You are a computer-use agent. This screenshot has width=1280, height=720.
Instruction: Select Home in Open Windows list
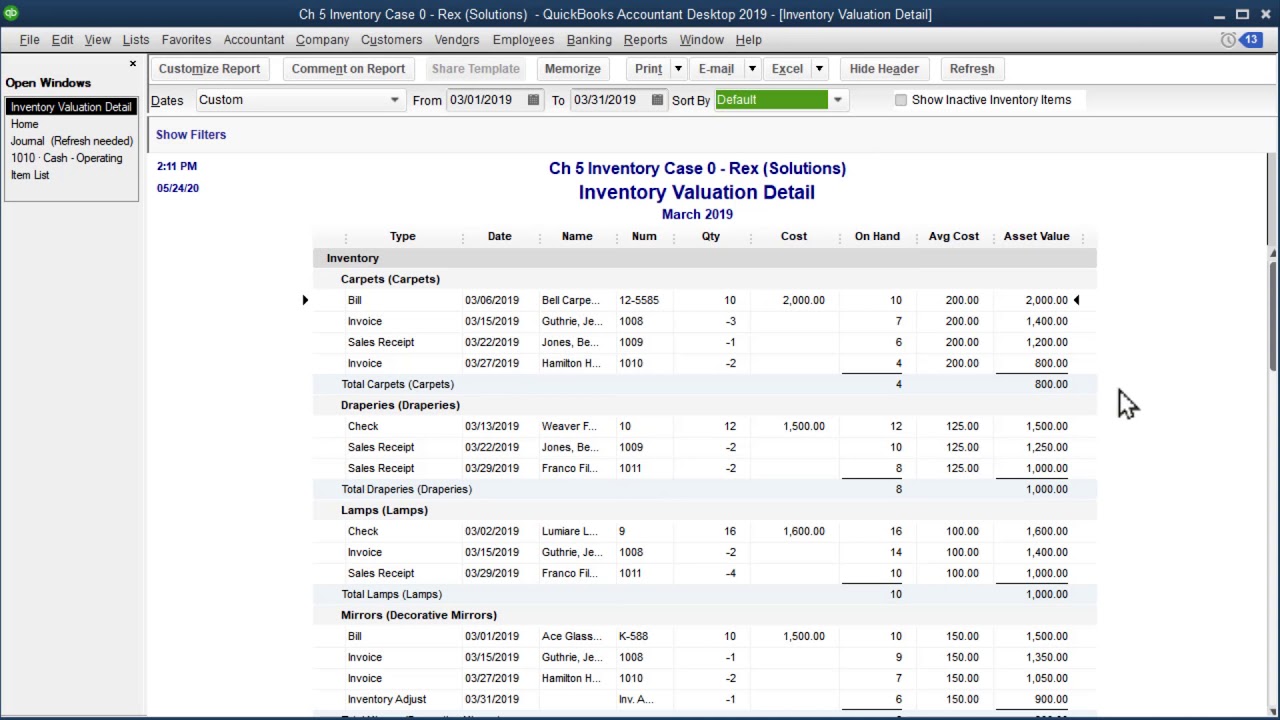click(25, 124)
